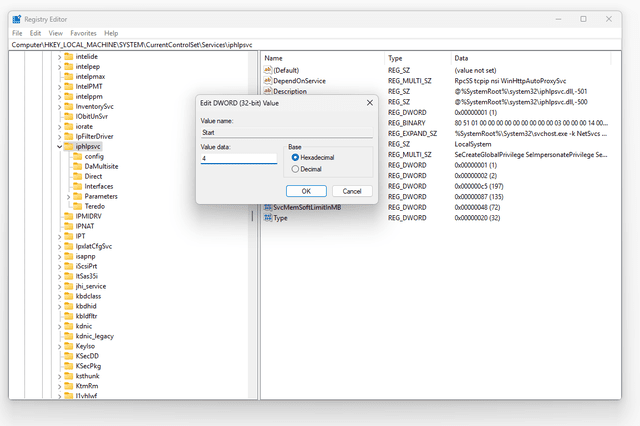Click the SvcMemSoftLimitInMB value icon

click(267, 207)
